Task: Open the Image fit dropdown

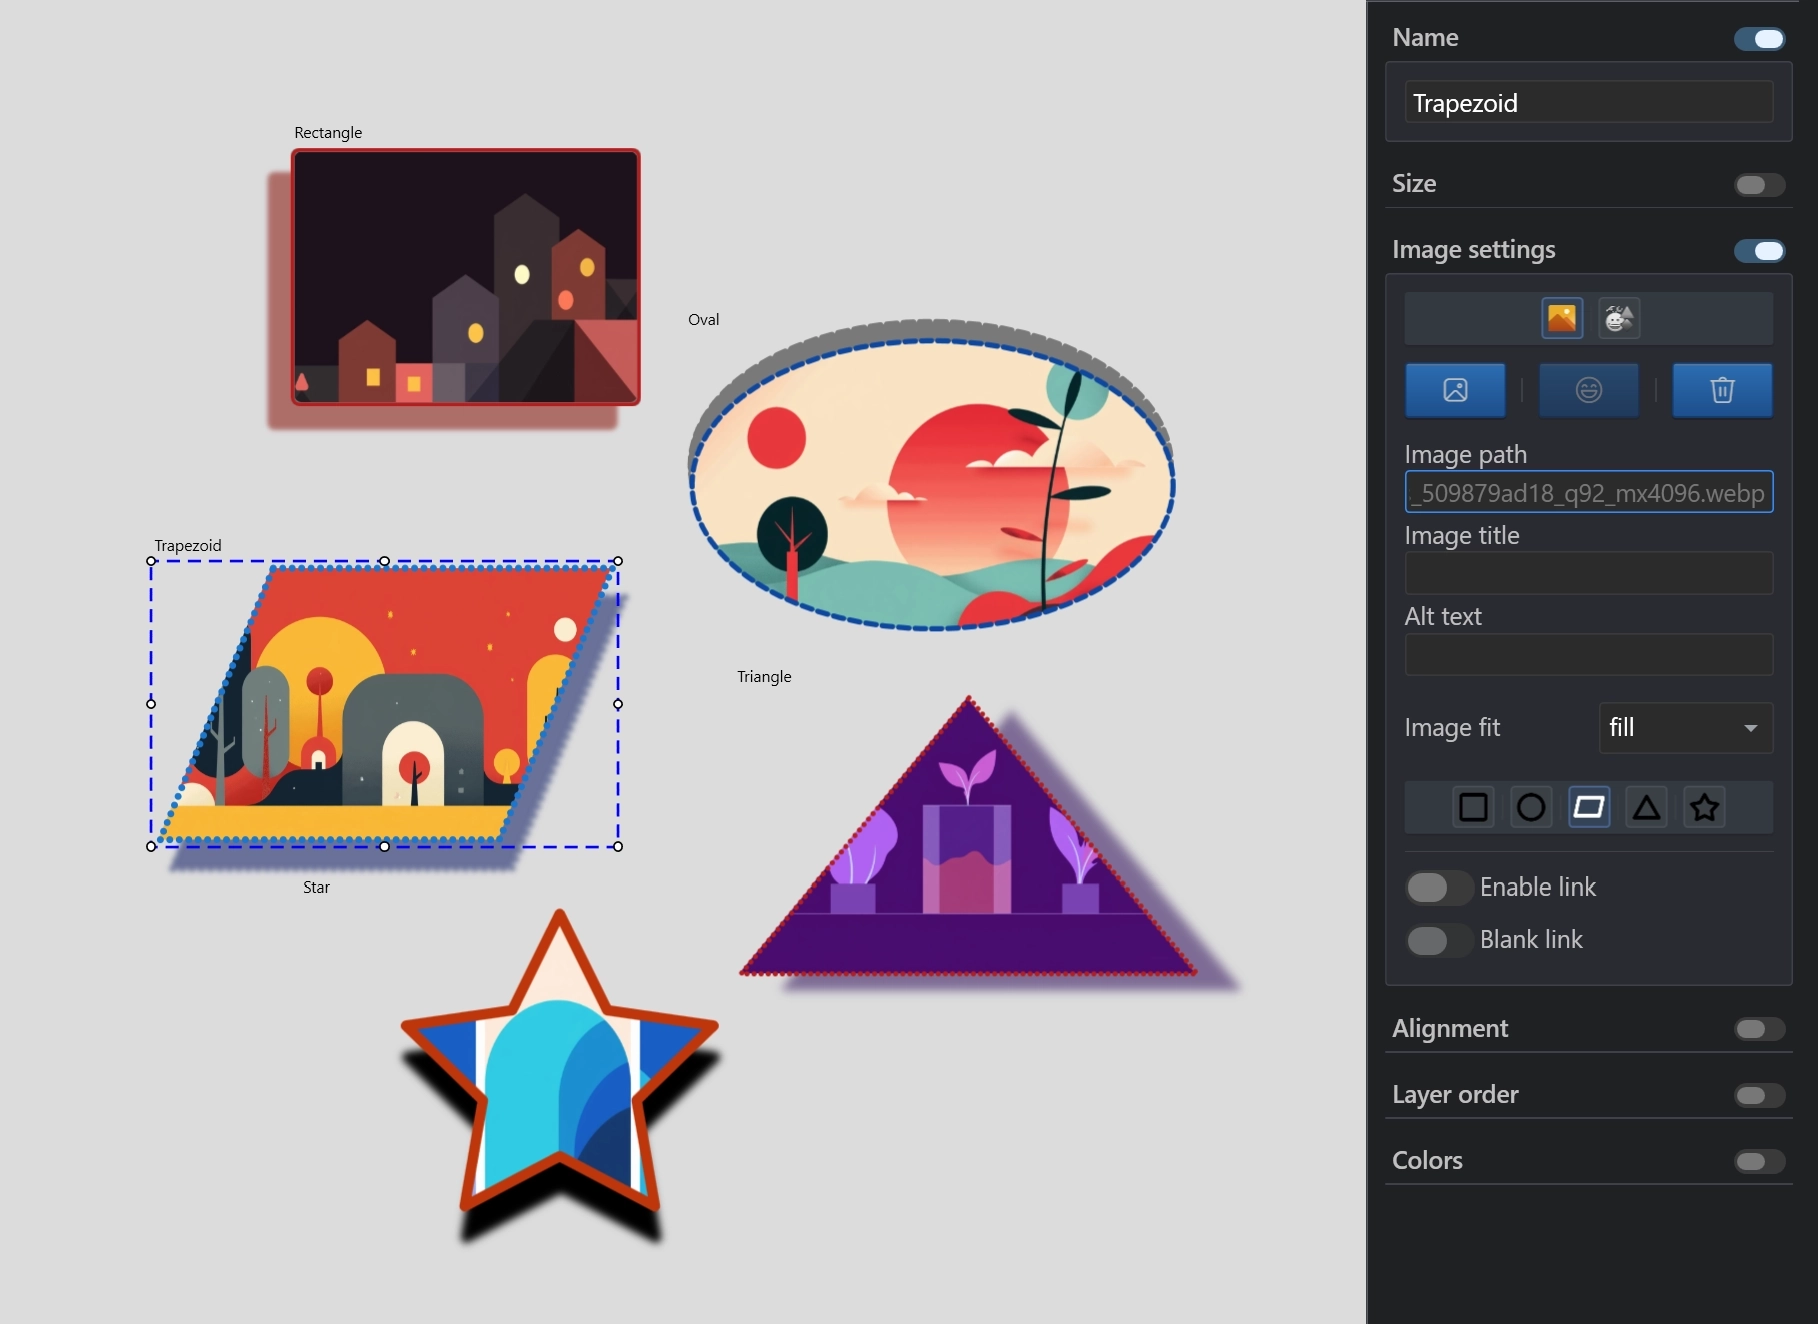Action: (1685, 728)
